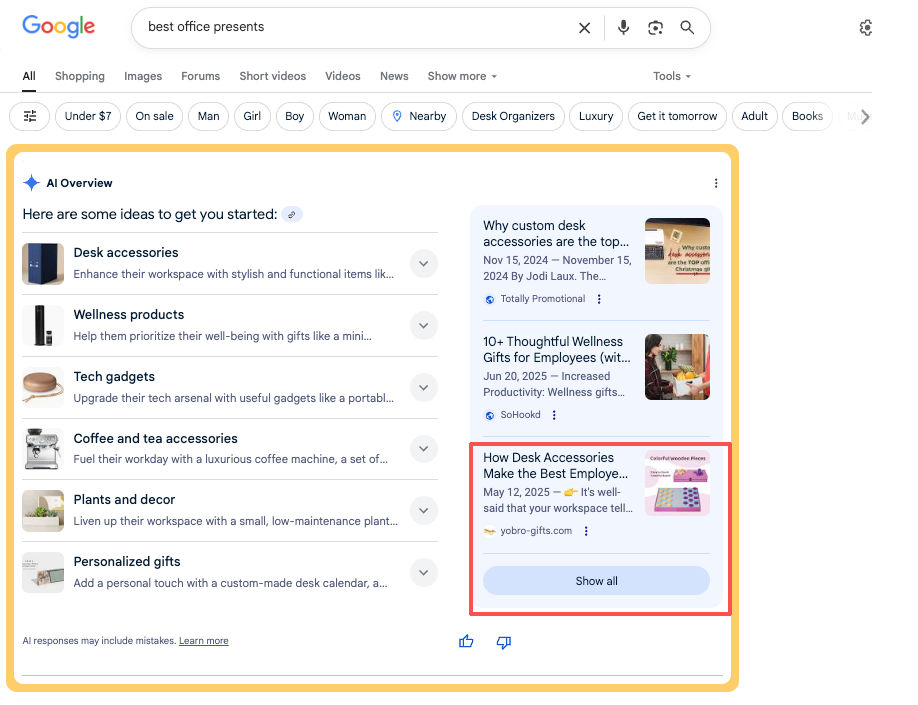Screen dimensions: 918x705
Task: Click the Show all sources button
Action: 596,581
